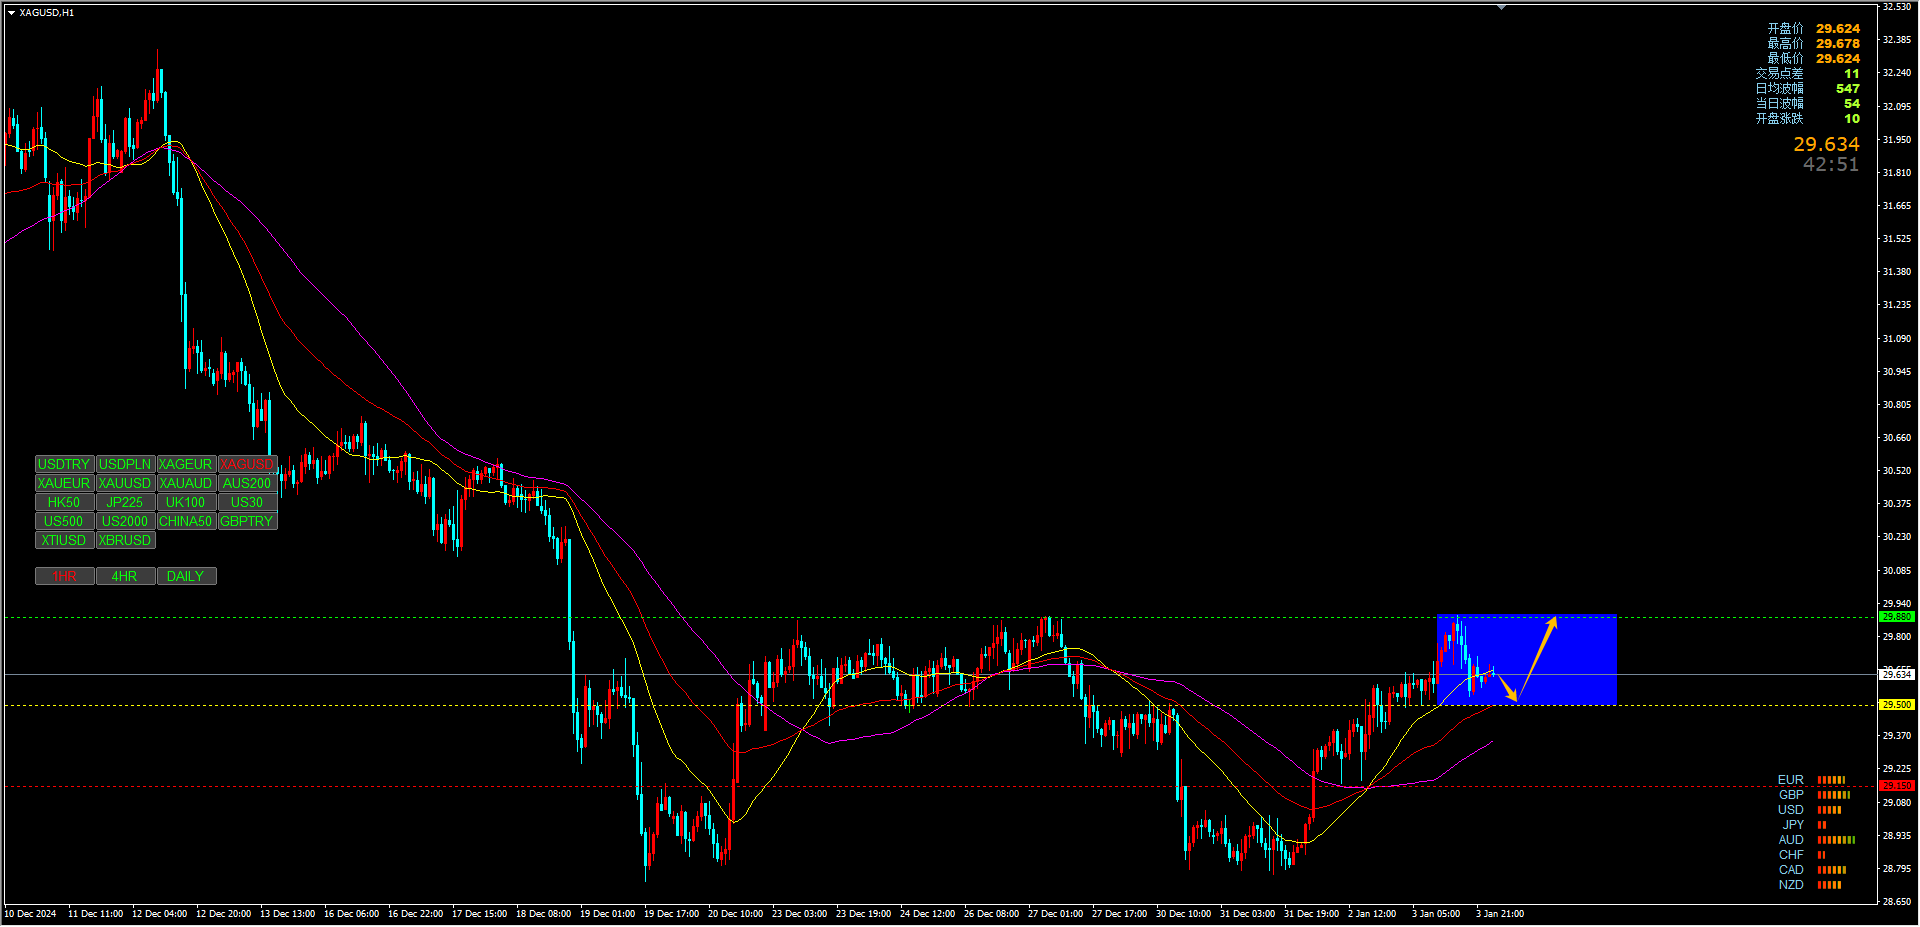This screenshot has width=1920, height=927.
Task: Choose the XAUAUD symbol button
Action: (x=186, y=483)
